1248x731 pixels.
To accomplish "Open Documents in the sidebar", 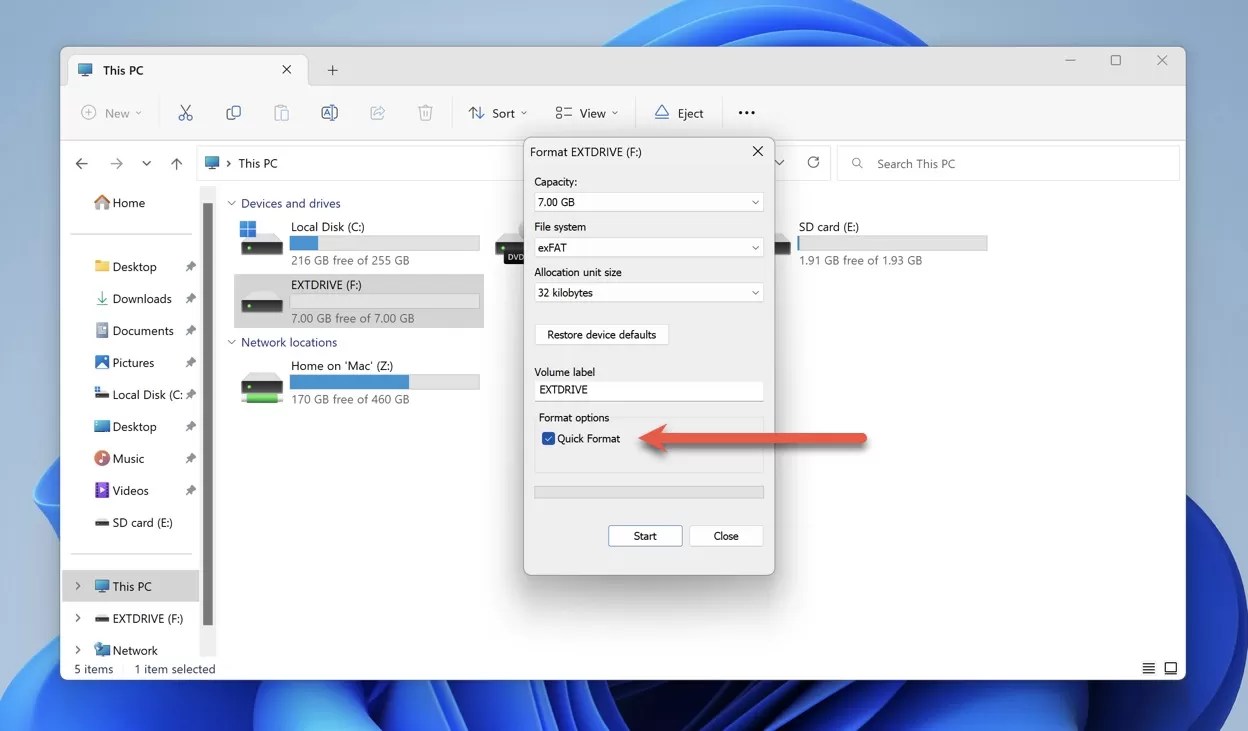I will click(134, 330).
